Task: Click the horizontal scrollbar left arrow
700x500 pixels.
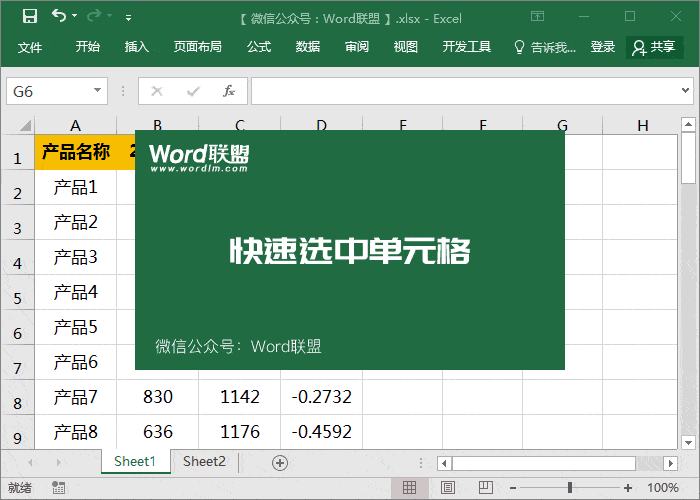Action: coord(444,463)
